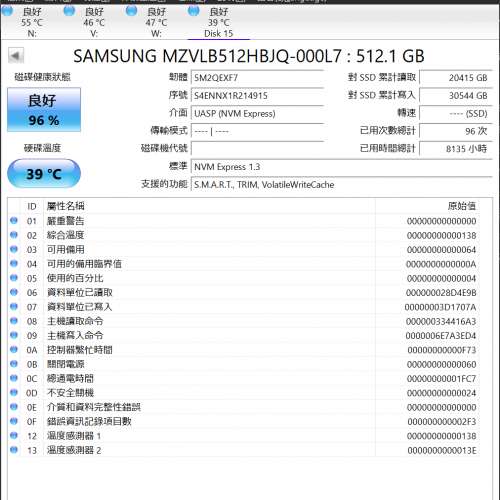
Task: Select the 不安全關機 attribute name
Action: point(70,393)
